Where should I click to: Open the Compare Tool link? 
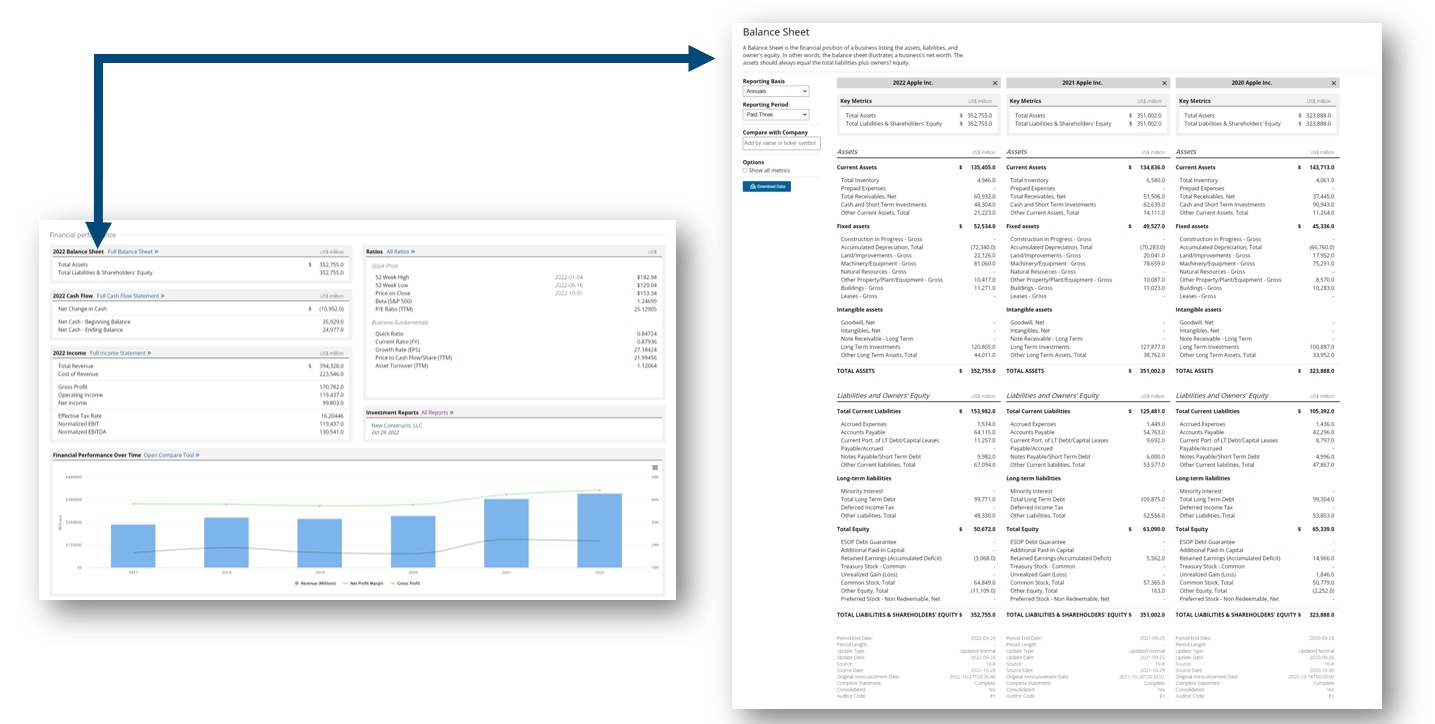point(172,455)
